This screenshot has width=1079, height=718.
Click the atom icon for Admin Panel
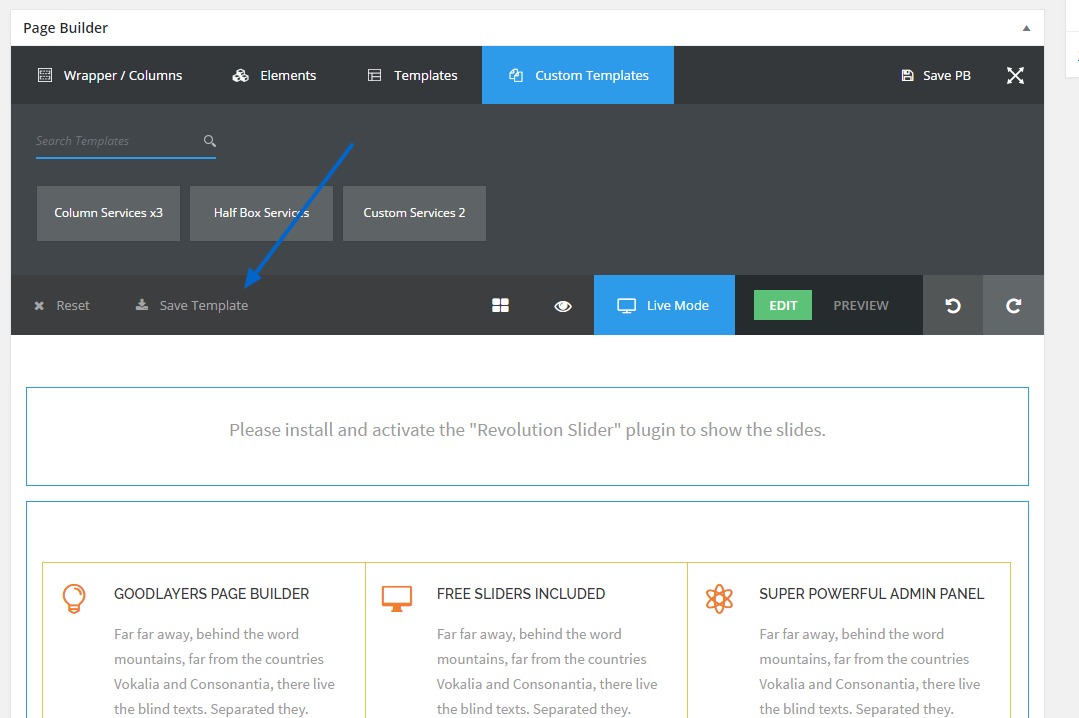[x=719, y=598]
